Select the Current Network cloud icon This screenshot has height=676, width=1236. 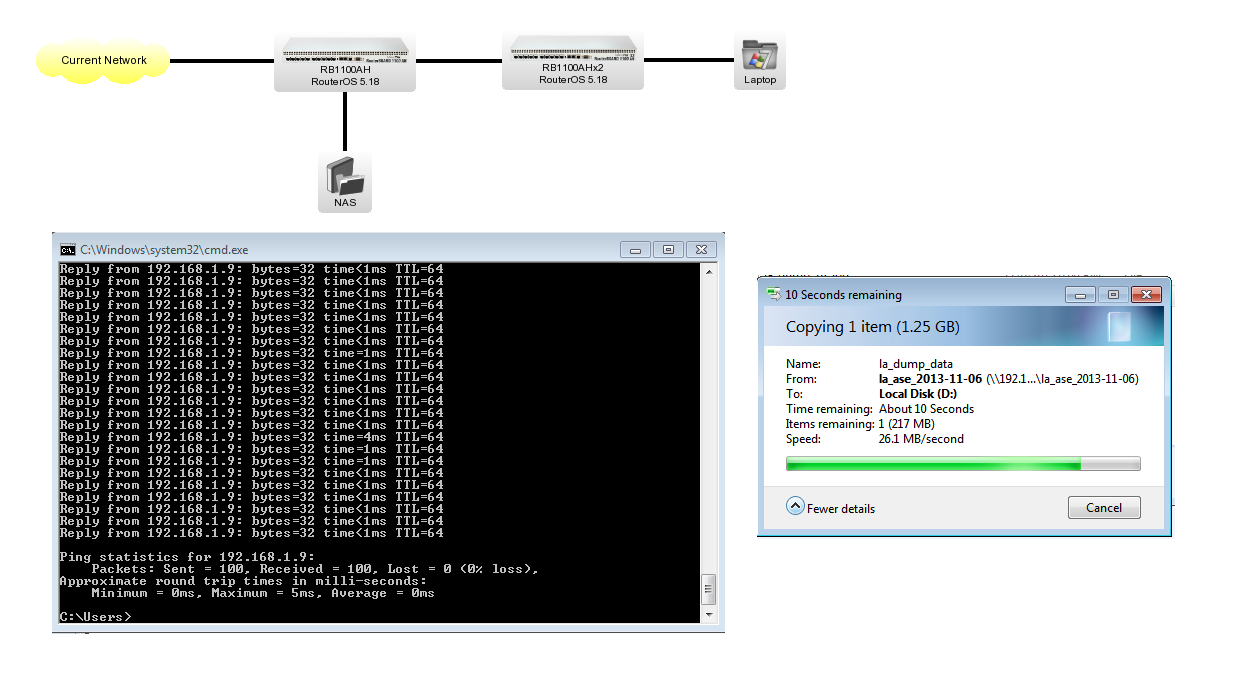coord(101,60)
